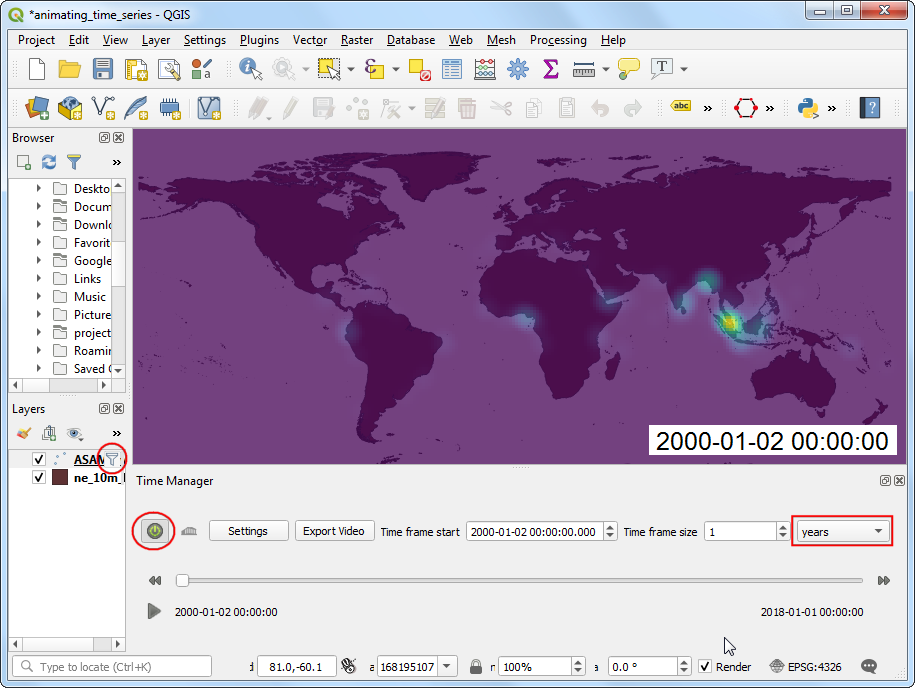
Task: Toggle Time Manager on or off
Action: (153, 530)
